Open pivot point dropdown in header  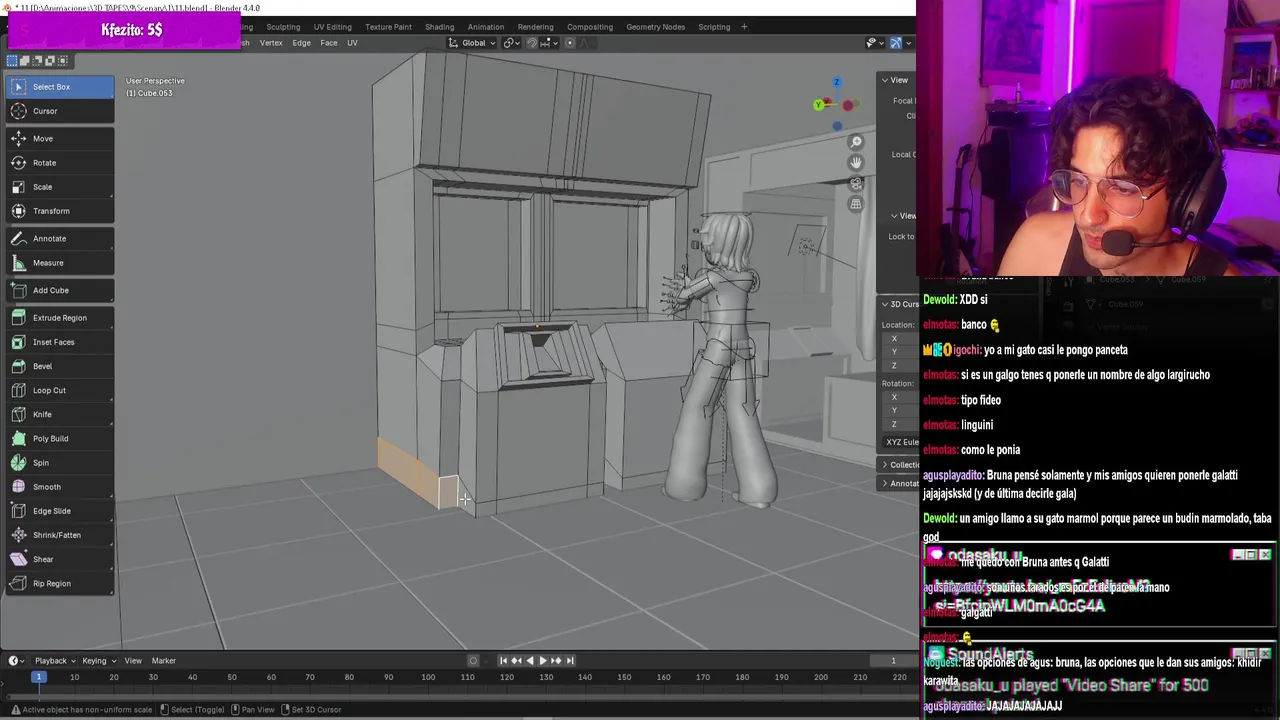click(511, 43)
